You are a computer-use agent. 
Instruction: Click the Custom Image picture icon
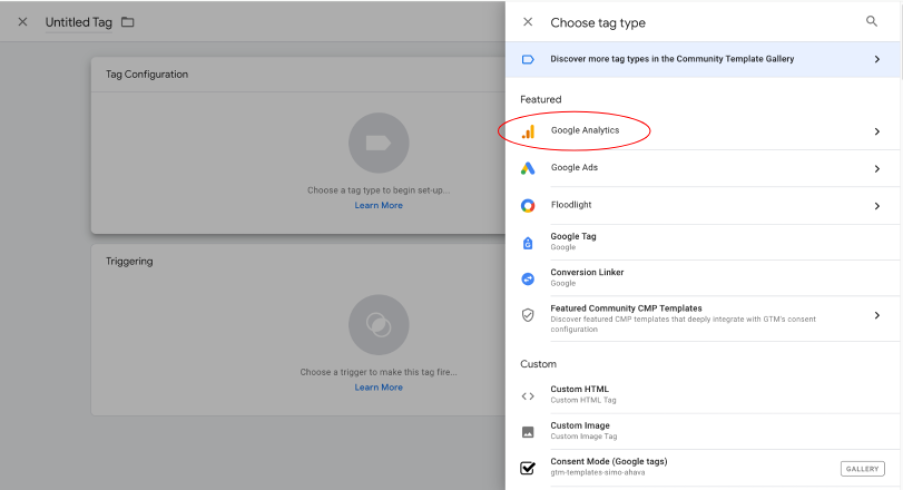pos(528,432)
